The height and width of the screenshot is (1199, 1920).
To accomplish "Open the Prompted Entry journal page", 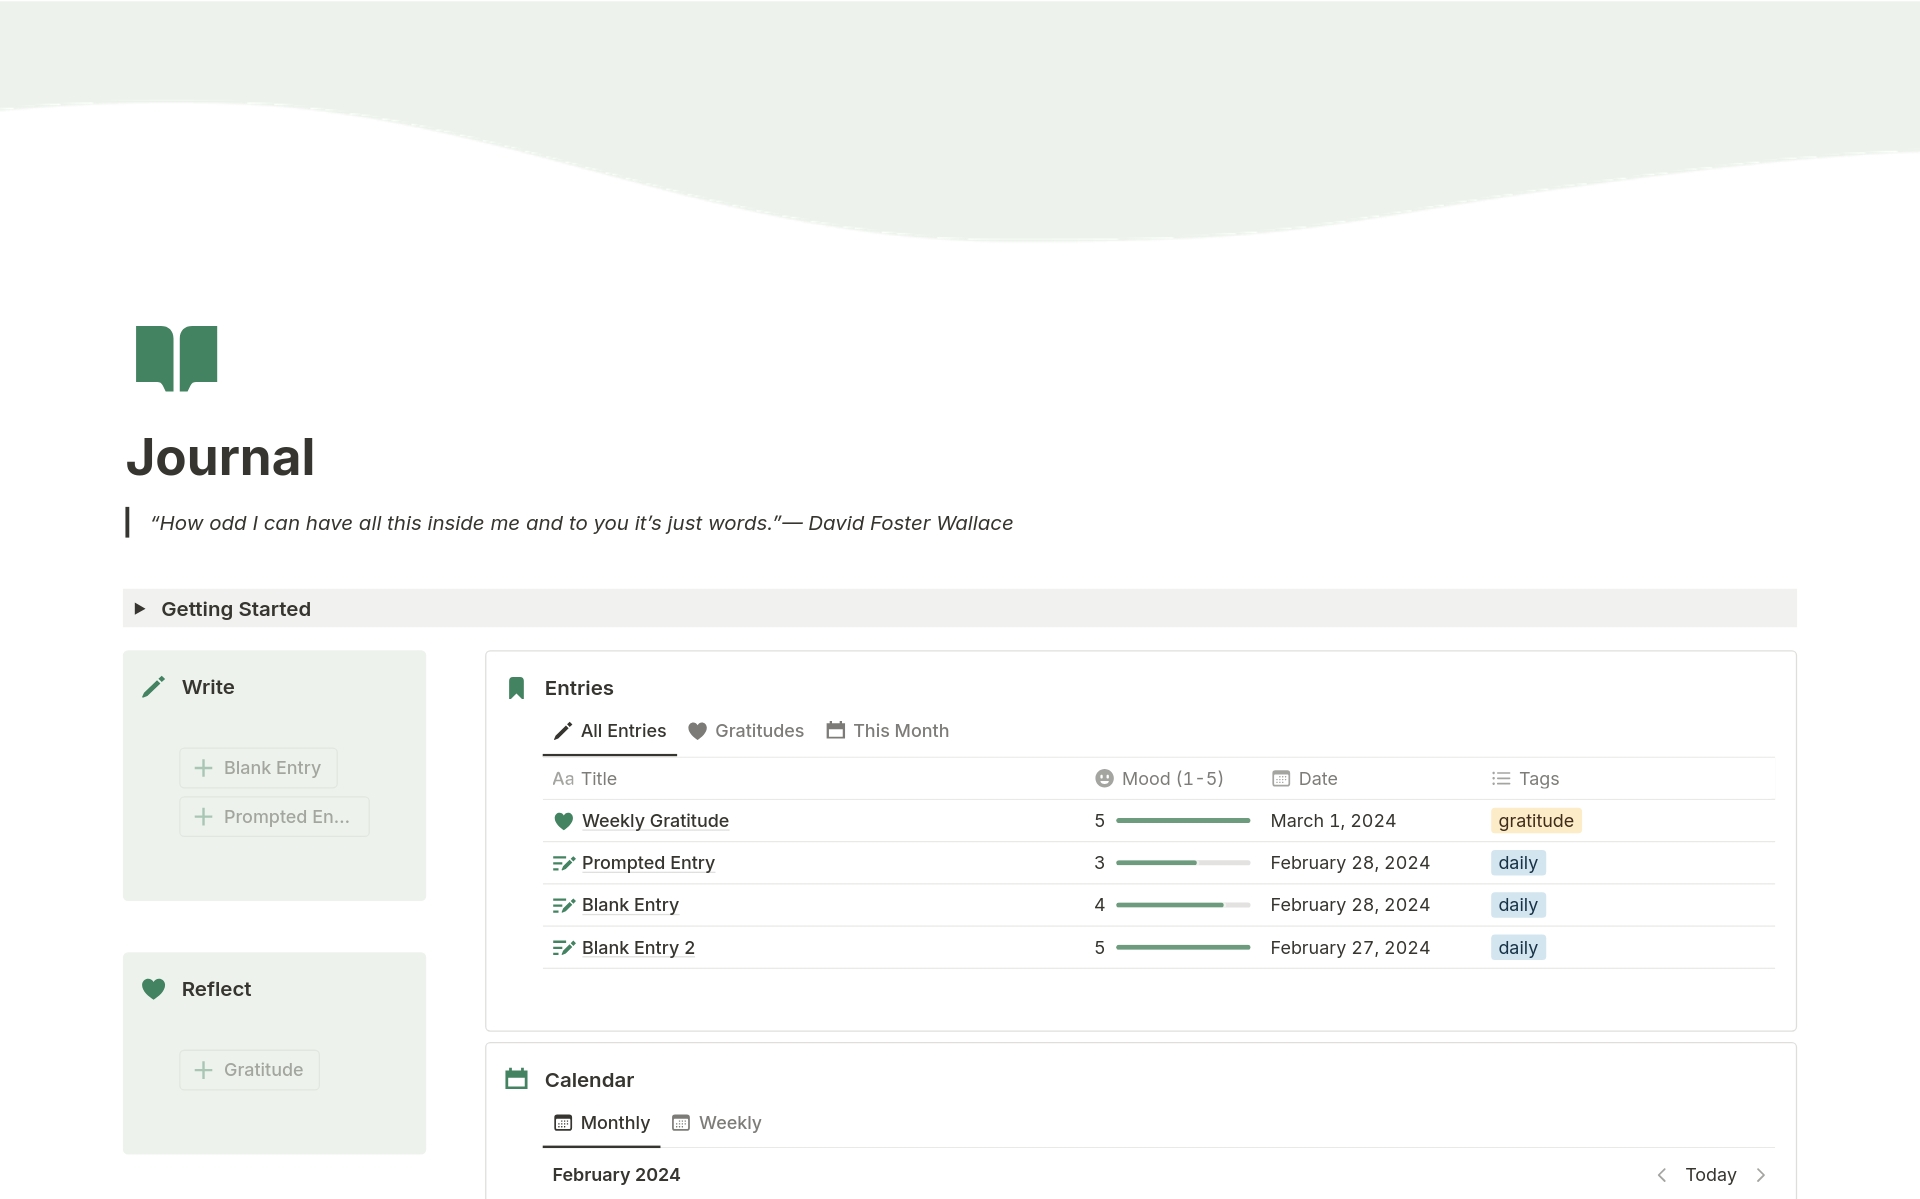I will click(x=648, y=862).
